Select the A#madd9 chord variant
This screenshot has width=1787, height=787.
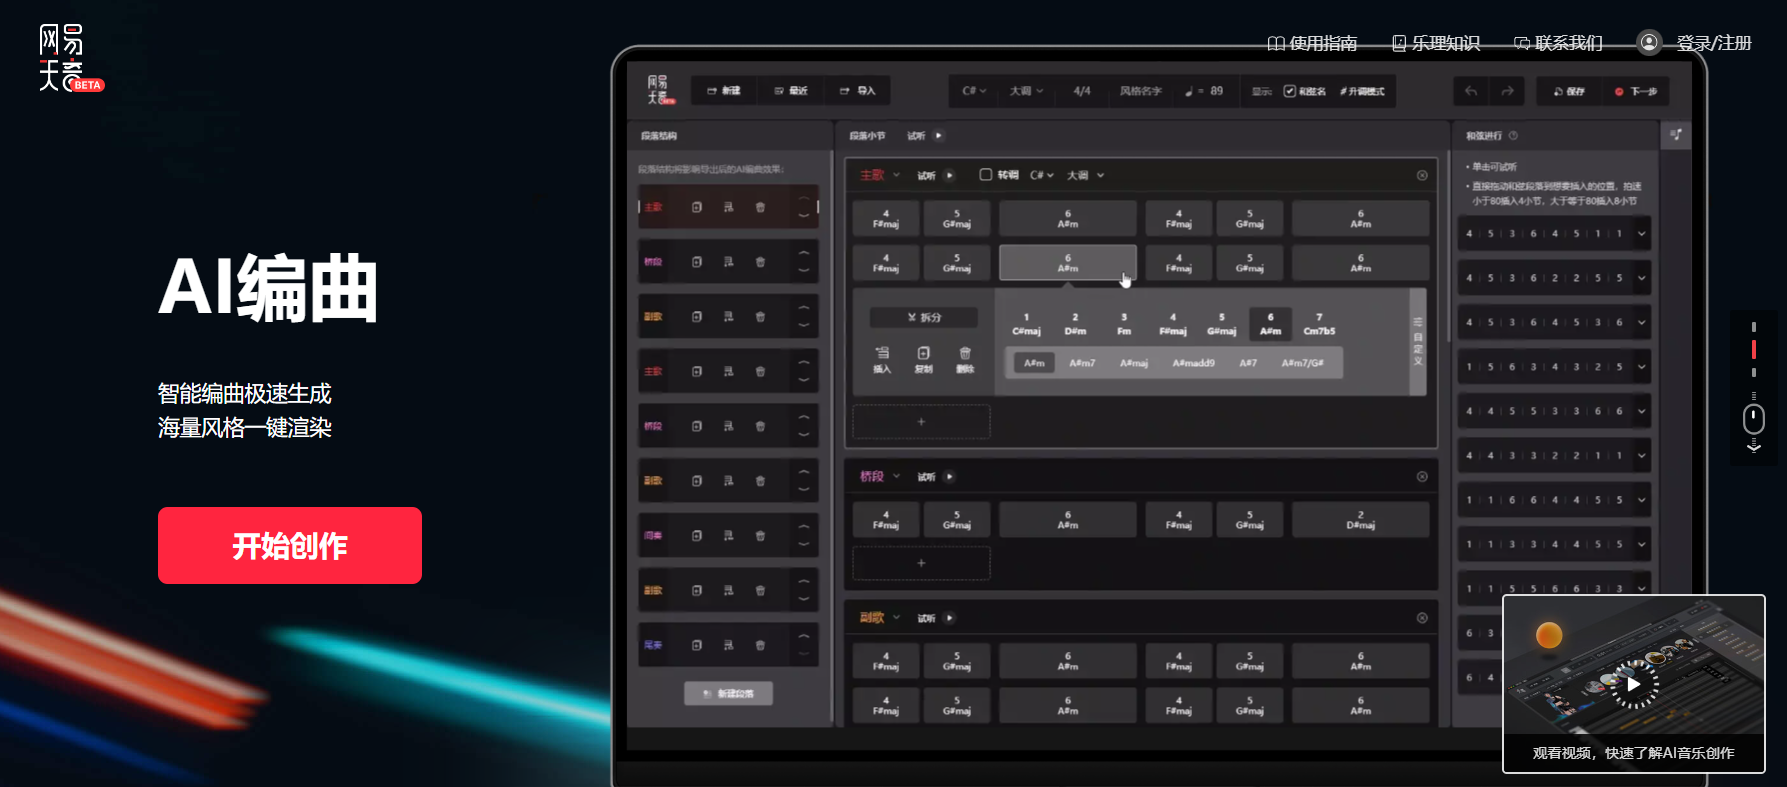click(1193, 363)
